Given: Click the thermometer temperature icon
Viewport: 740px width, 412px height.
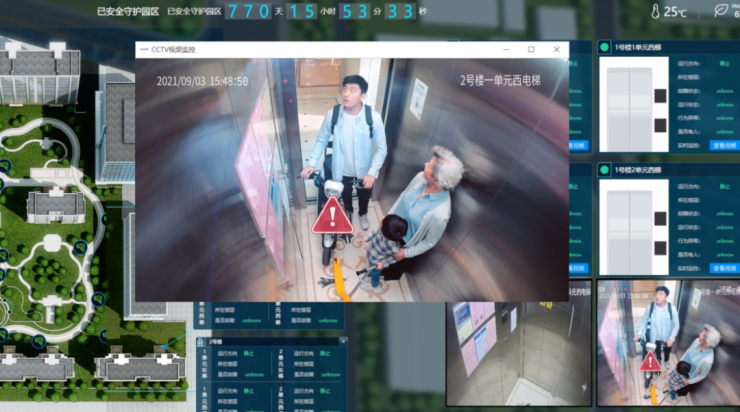Looking at the screenshot, I should [655, 11].
